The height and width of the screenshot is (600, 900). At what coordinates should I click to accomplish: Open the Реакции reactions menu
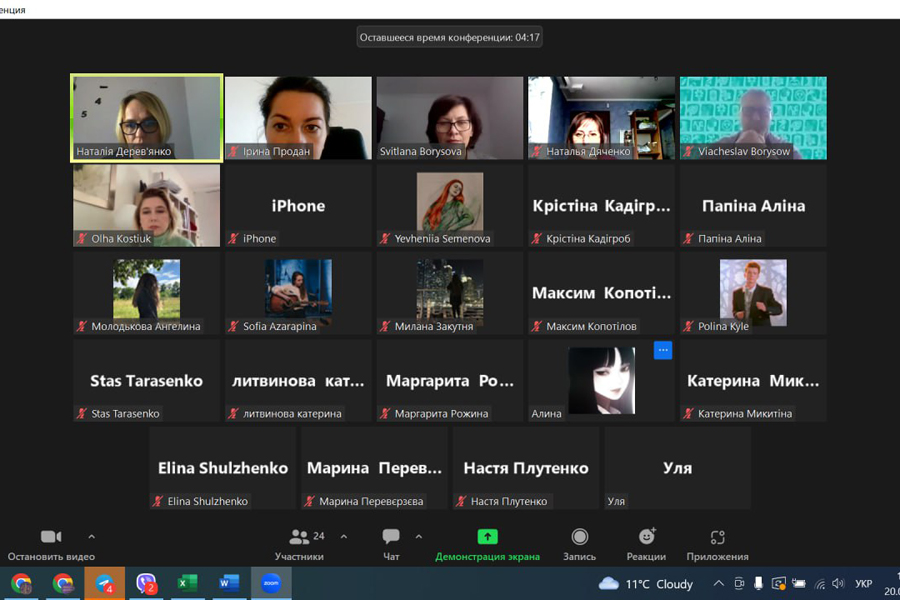click(x=646, y=538)
